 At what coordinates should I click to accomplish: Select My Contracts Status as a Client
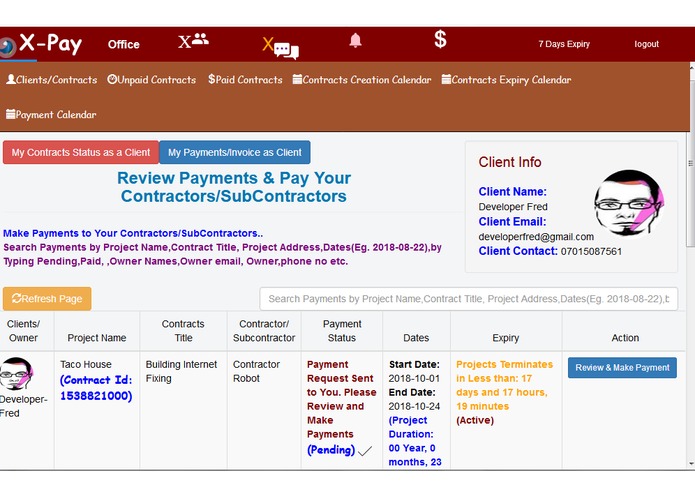coord(81,152)
